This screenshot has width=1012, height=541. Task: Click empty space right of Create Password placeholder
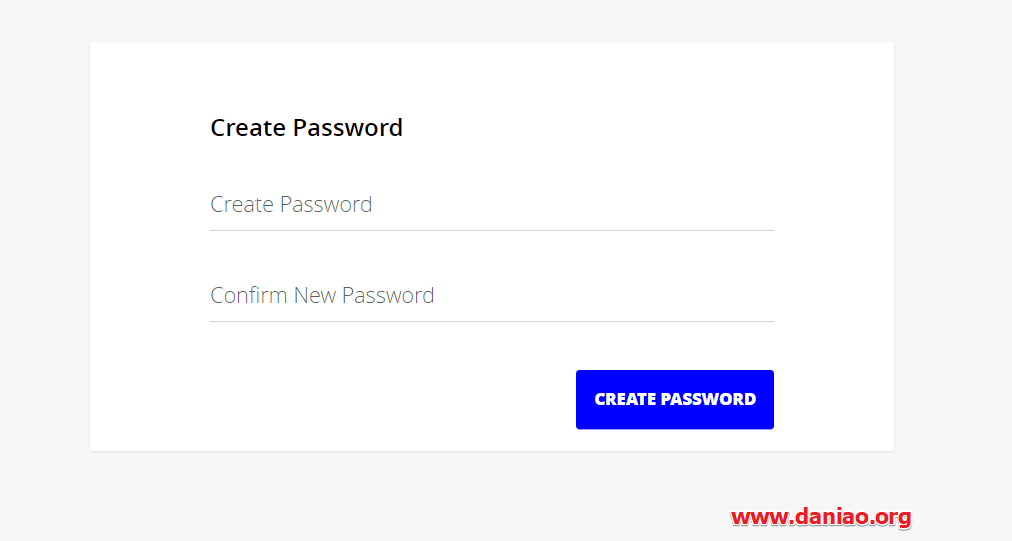[x=573, y=205]
